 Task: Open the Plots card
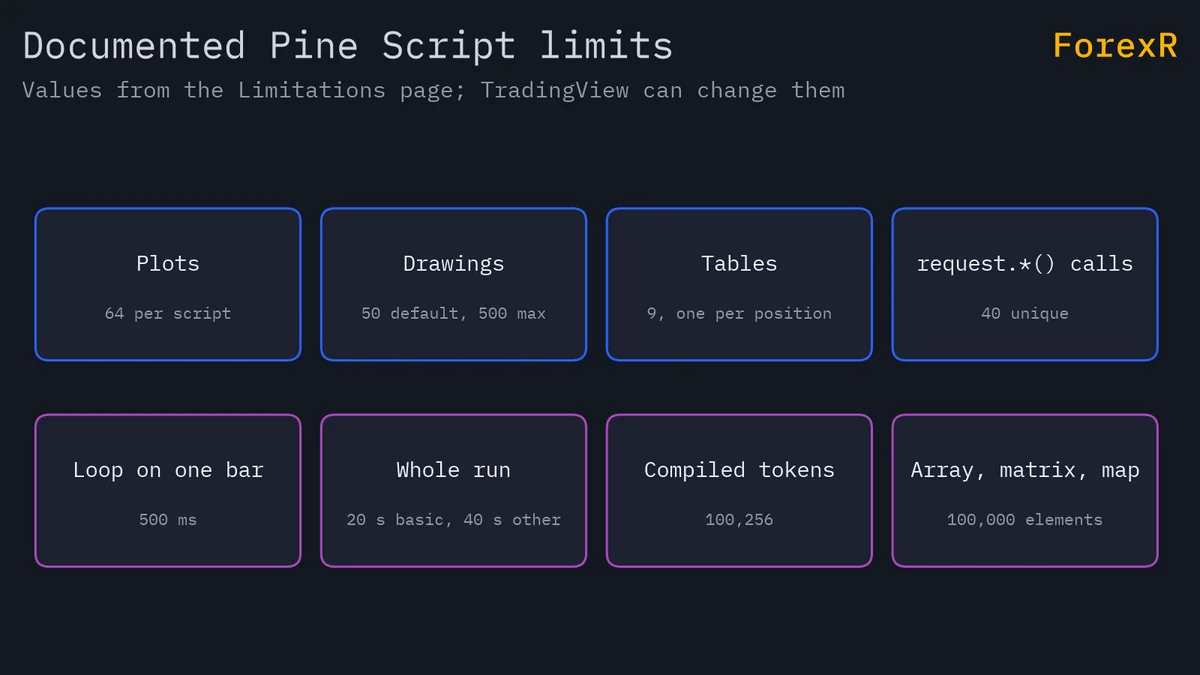tap(168, 284)
